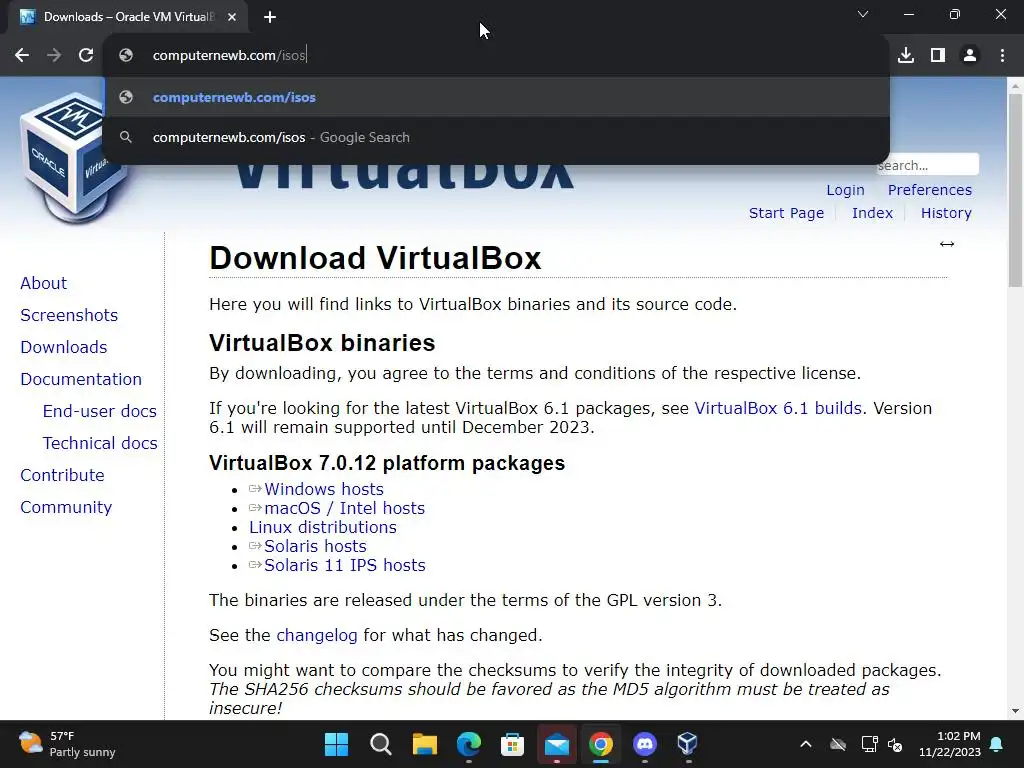The width and height of the screenshot is (1024, 768).
Task: Reload the page with the refresh icon
Action: point(86,56)
